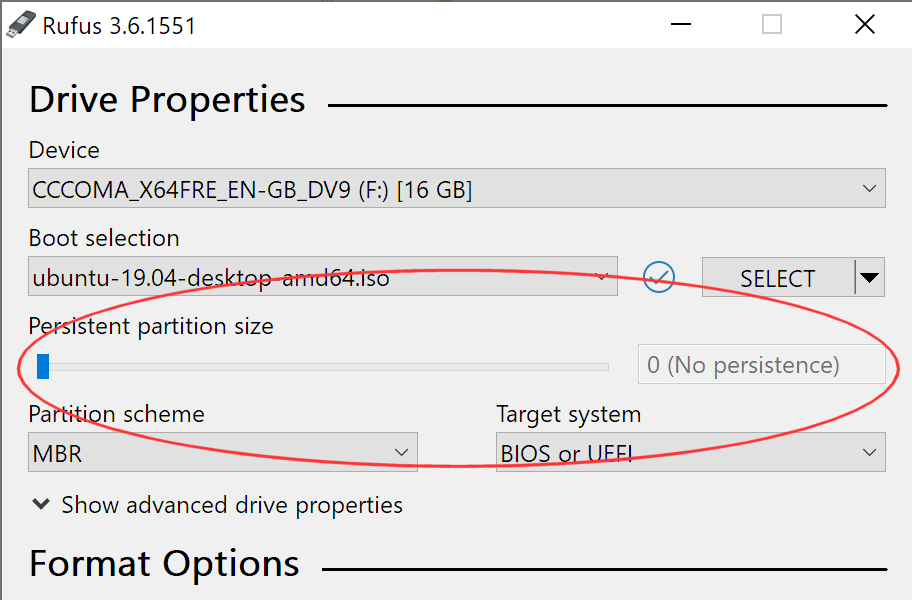This screenshot has height=600, width=912.
Task: Open the SELECT button's split arrow menu
Action: click(870, 277)
